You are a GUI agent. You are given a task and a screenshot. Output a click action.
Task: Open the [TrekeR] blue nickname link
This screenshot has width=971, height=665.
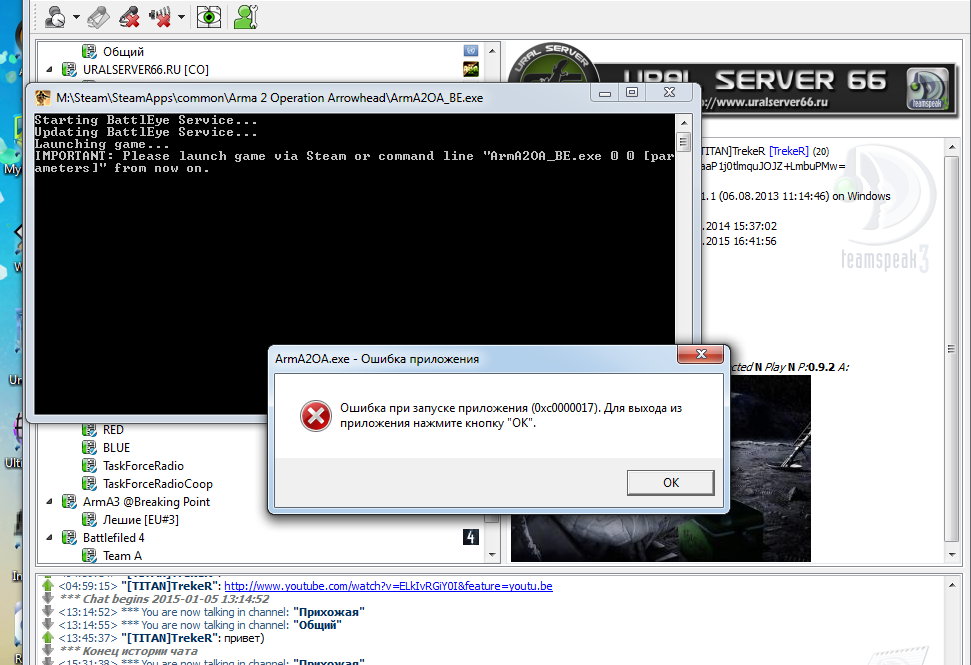point(788,151)
